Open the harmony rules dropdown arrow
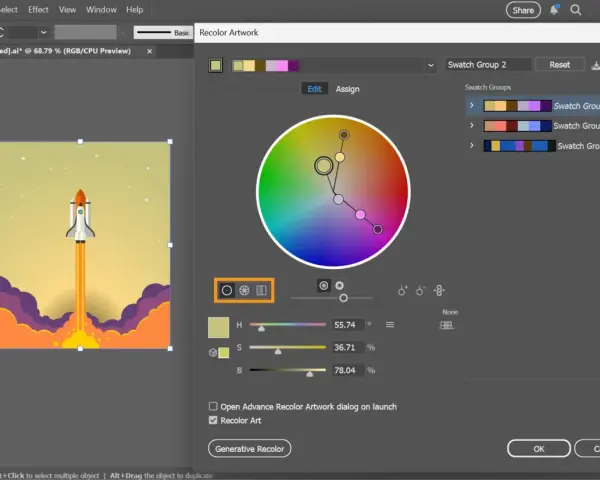The width and height of the screenshot is (600, 480). pos(431,65)
